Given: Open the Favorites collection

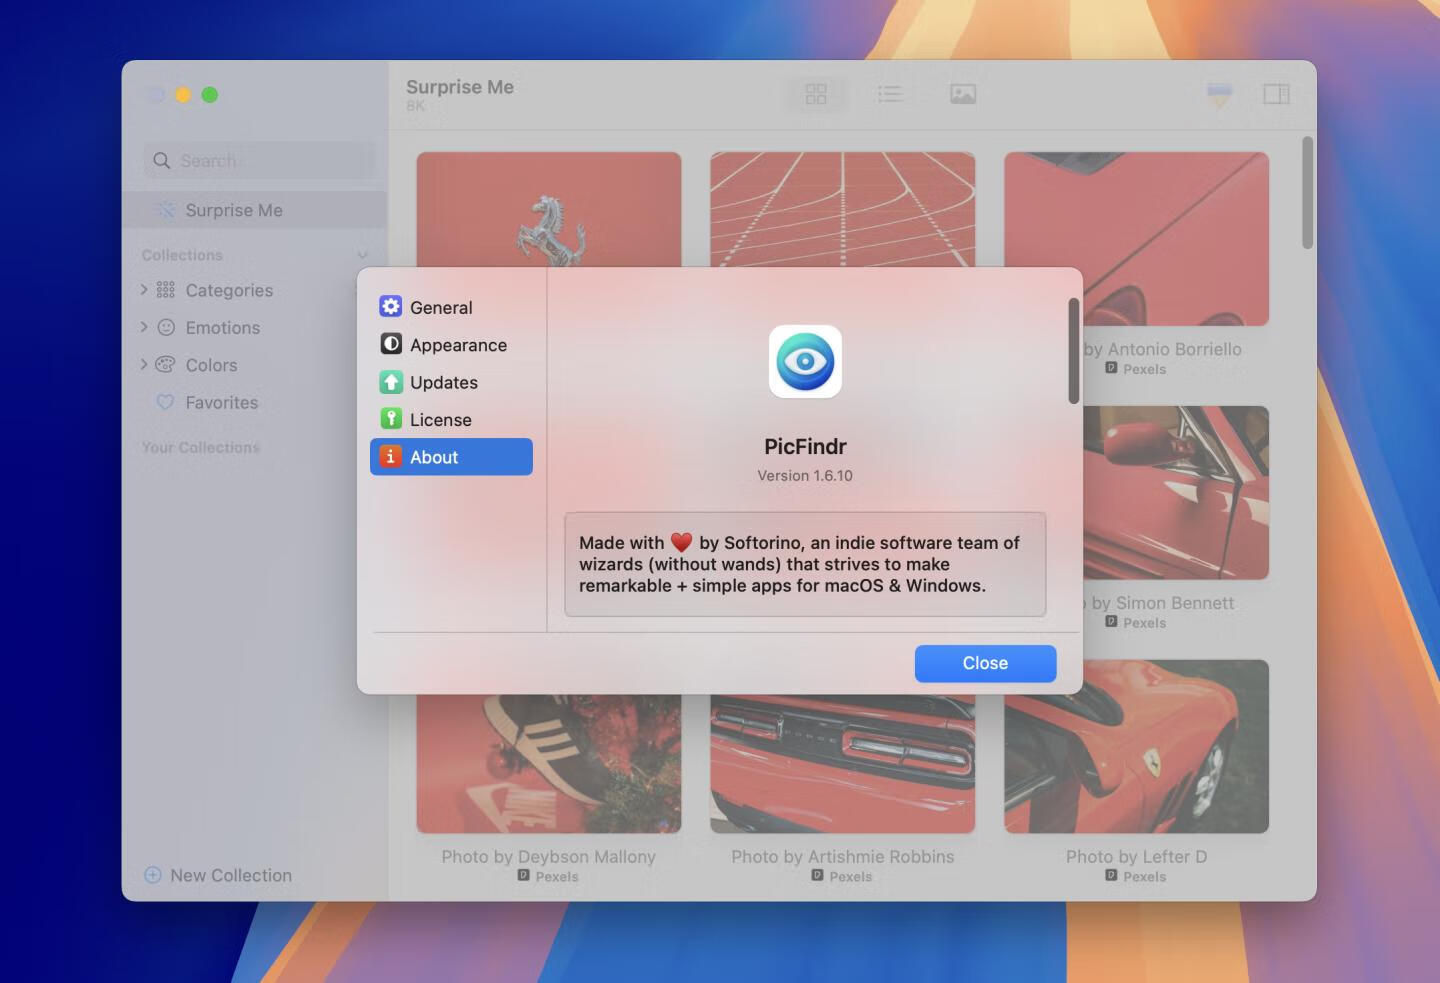Looking at the screenshot, I should 221,402.
